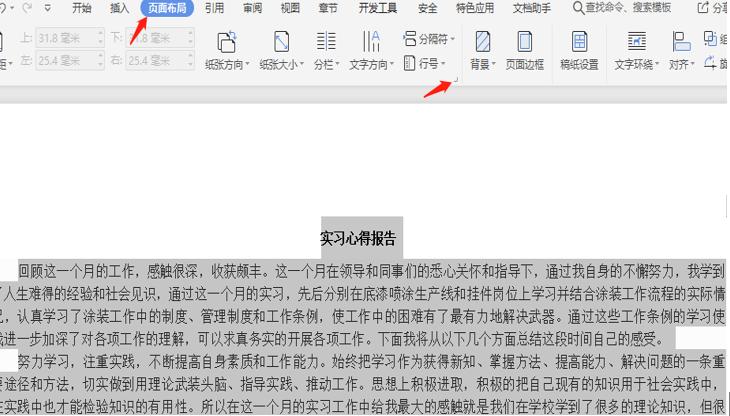Image resolution: width=730 pixels, height=416 pixels.
Task: Decrease the bottom margin (下) down stepper
Action: pos(190,43)
